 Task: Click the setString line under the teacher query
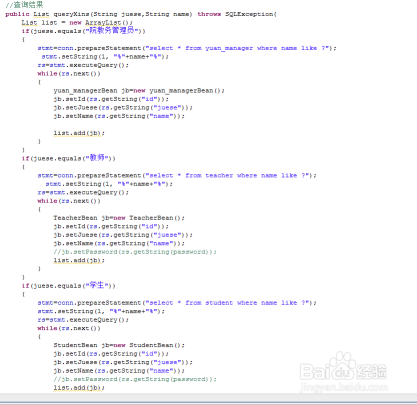tap(109, 184)
